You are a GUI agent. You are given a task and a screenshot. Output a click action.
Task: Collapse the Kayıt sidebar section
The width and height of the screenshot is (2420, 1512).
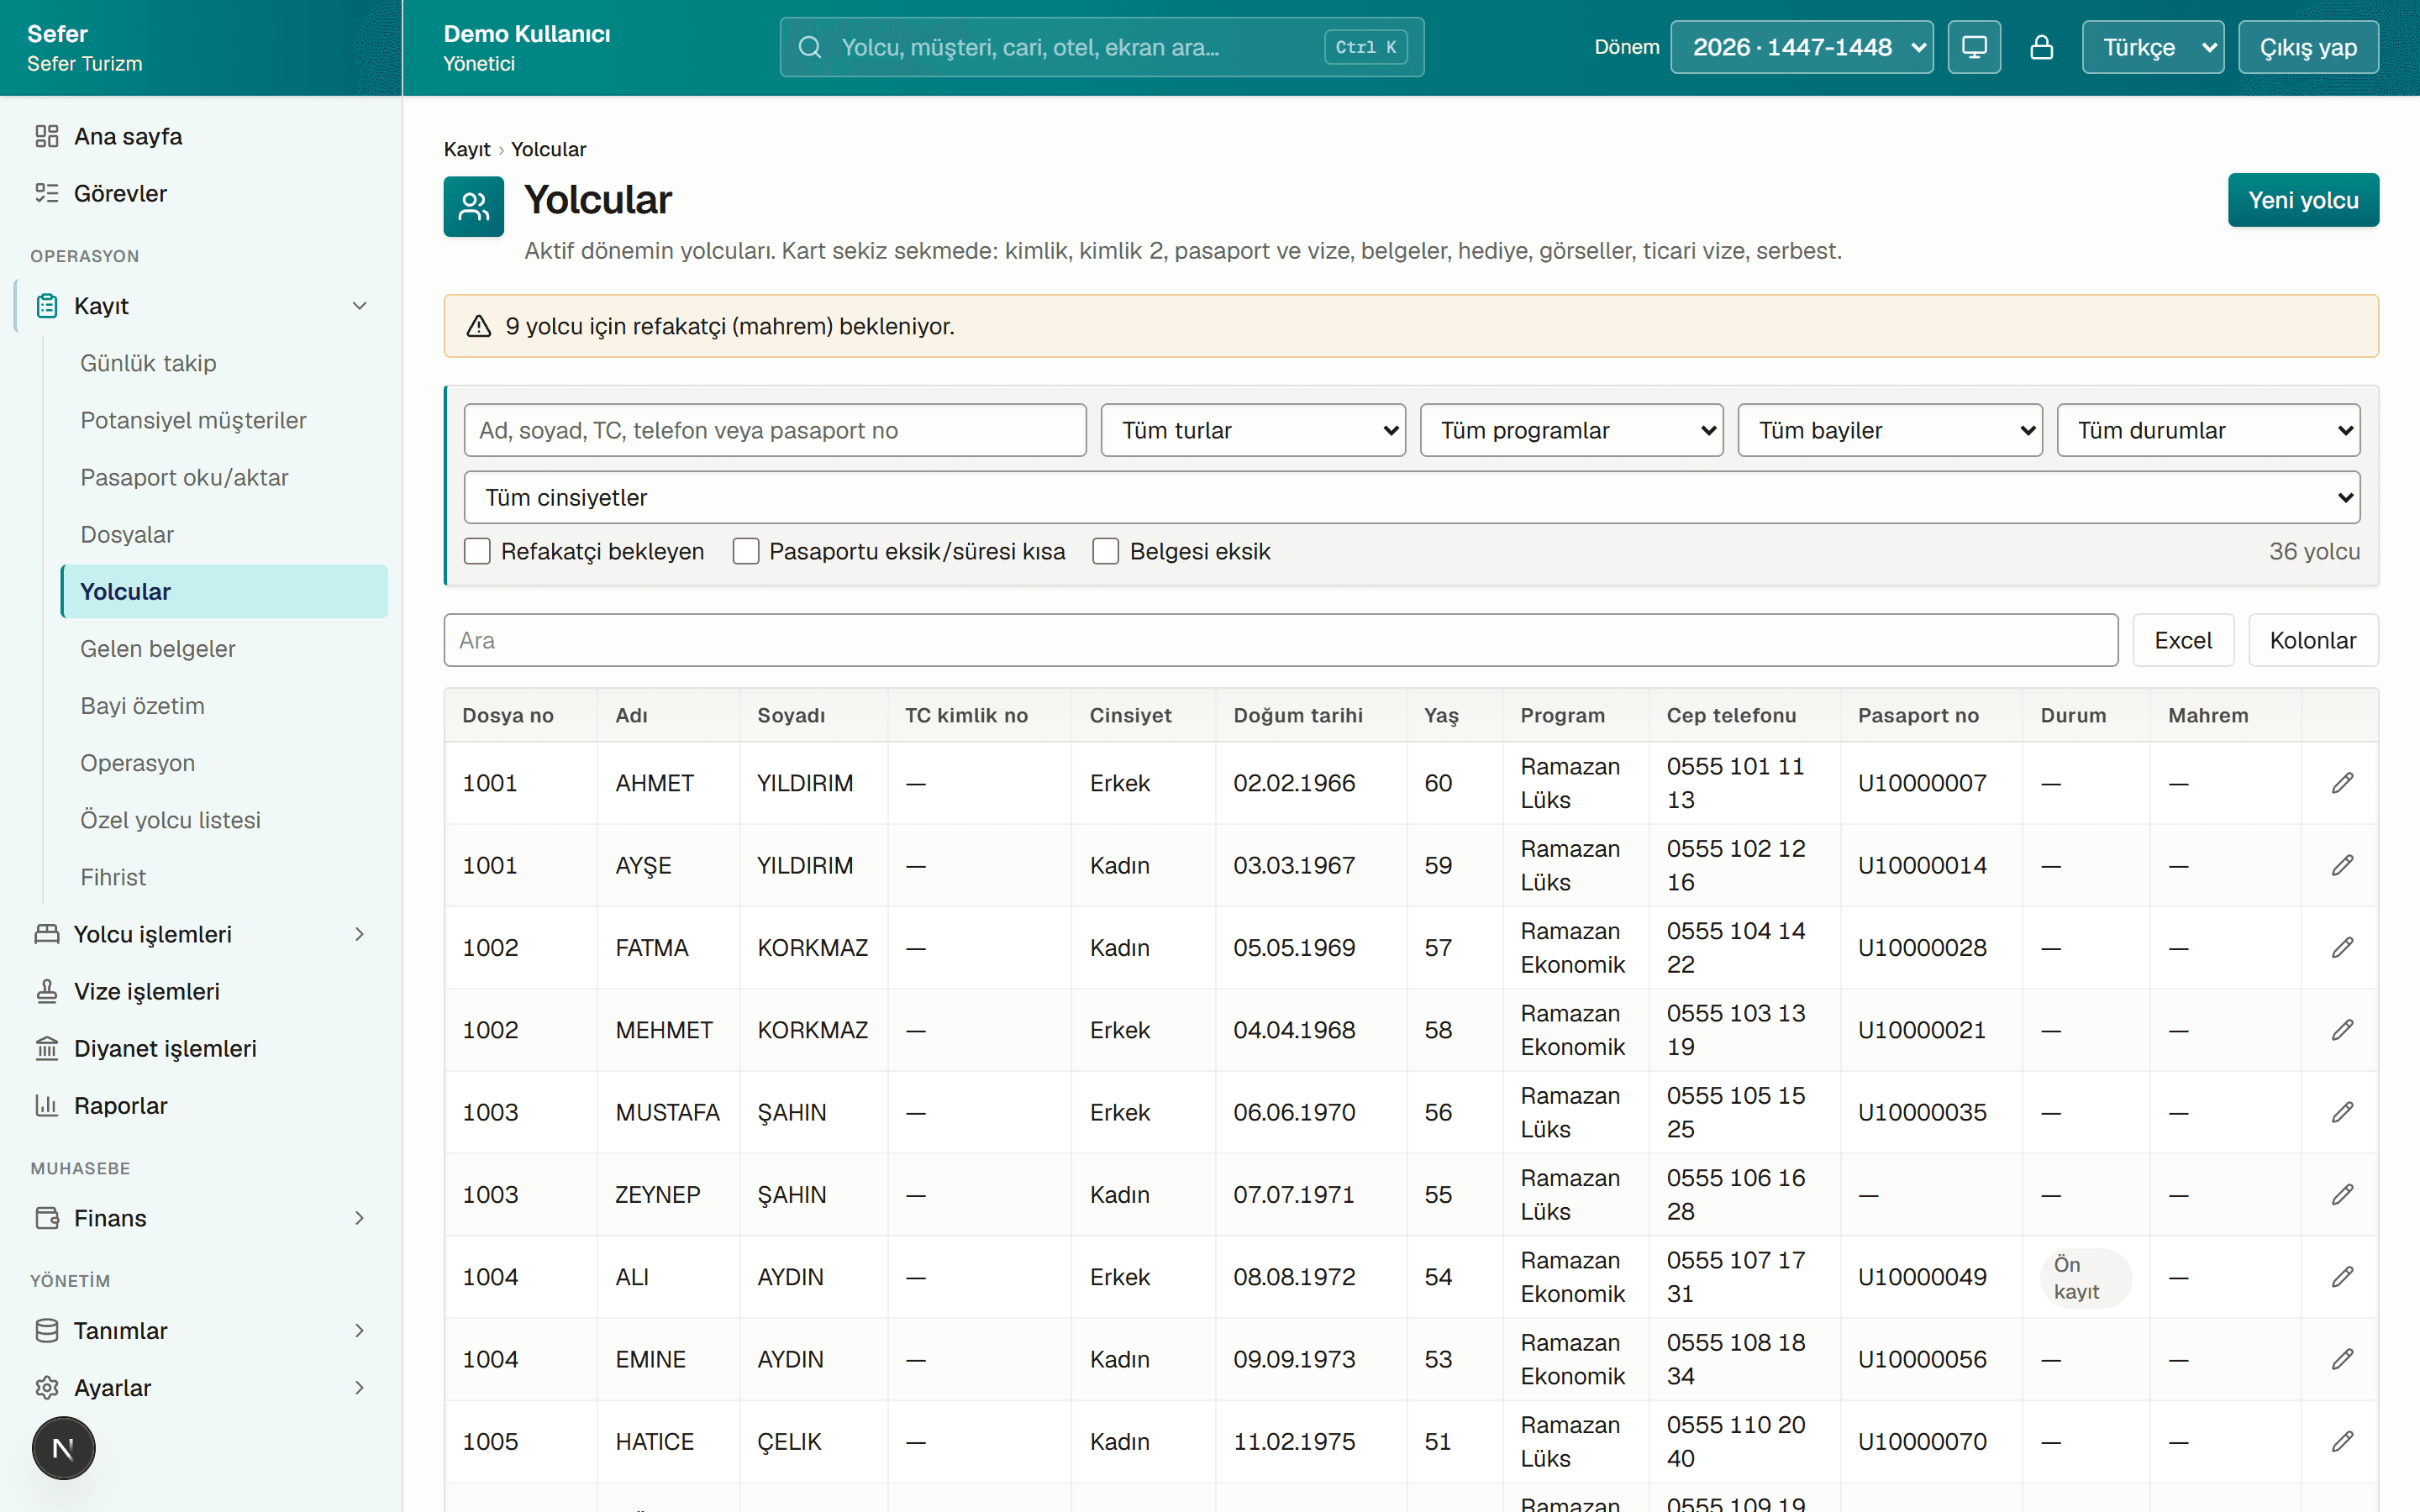pyautogui.click(x=201, y=306)
